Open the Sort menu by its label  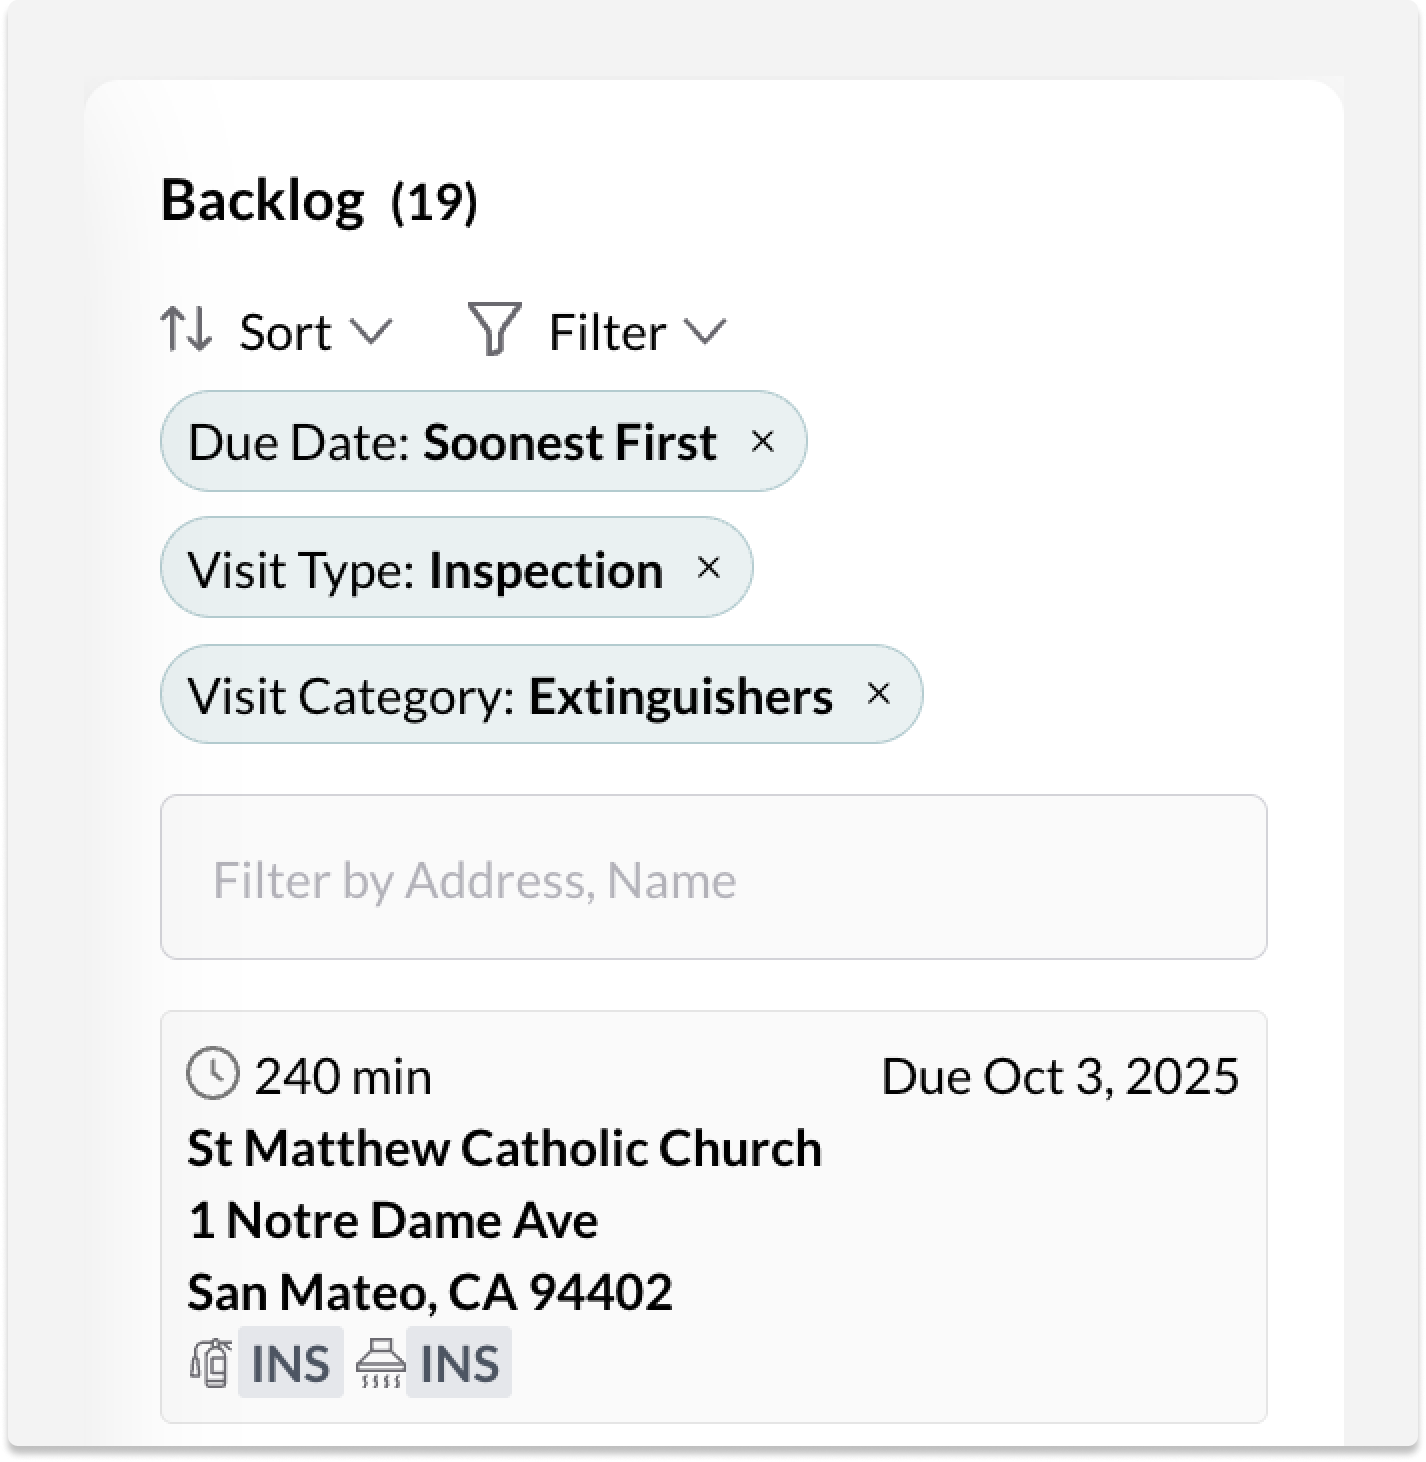point(285,332)
